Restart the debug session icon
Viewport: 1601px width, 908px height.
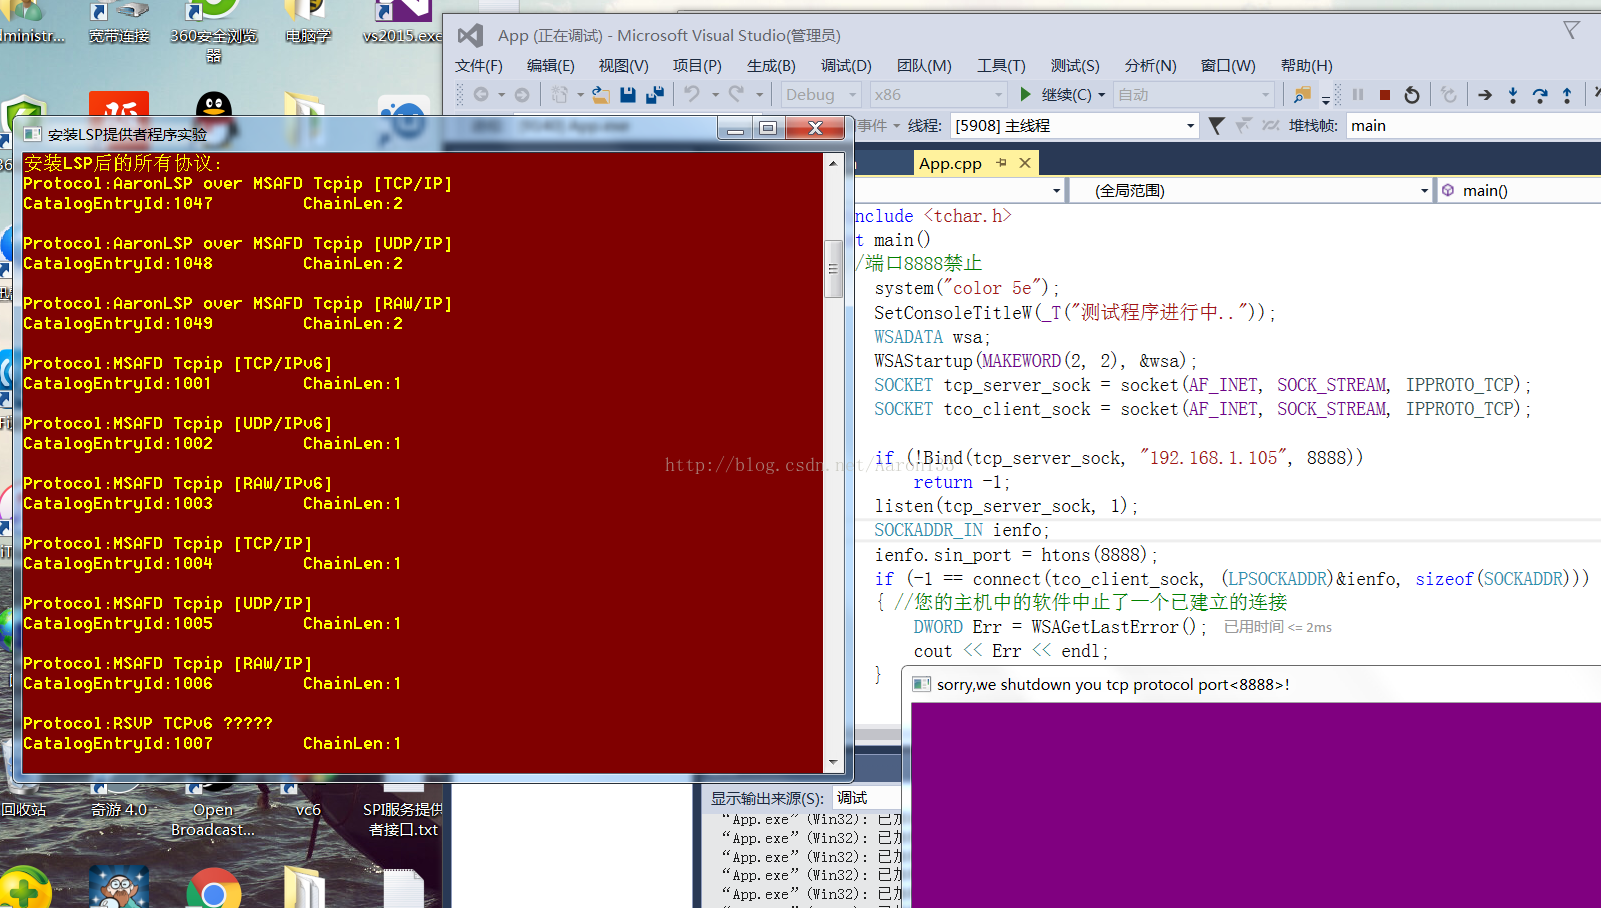[1412, 95]
